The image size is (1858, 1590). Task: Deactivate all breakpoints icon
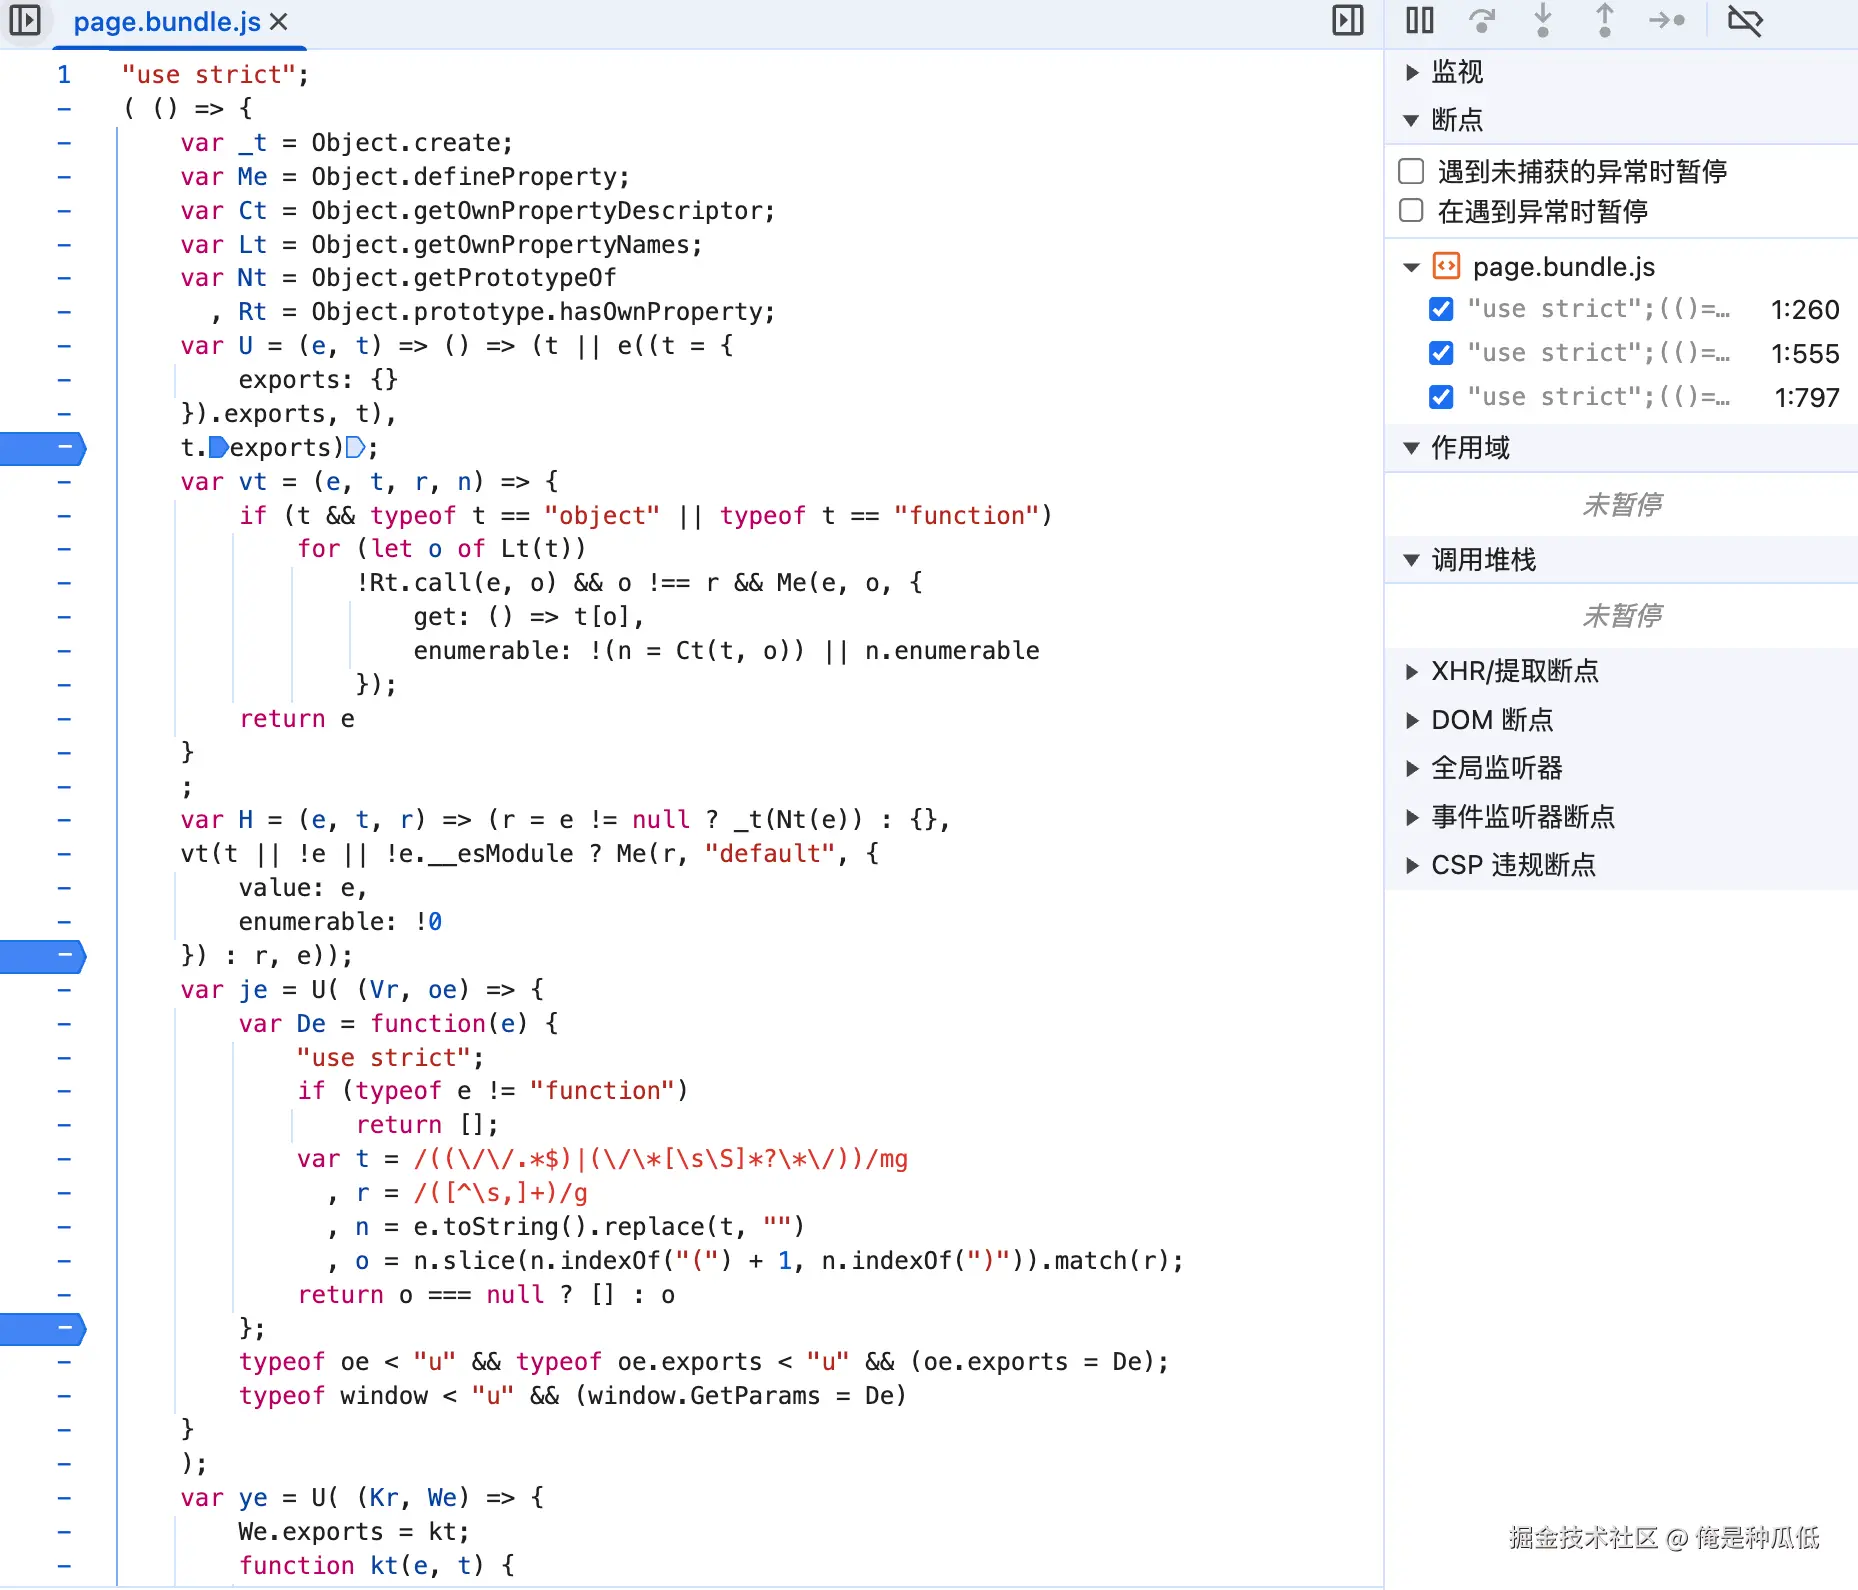click(x=1745, y=20)
